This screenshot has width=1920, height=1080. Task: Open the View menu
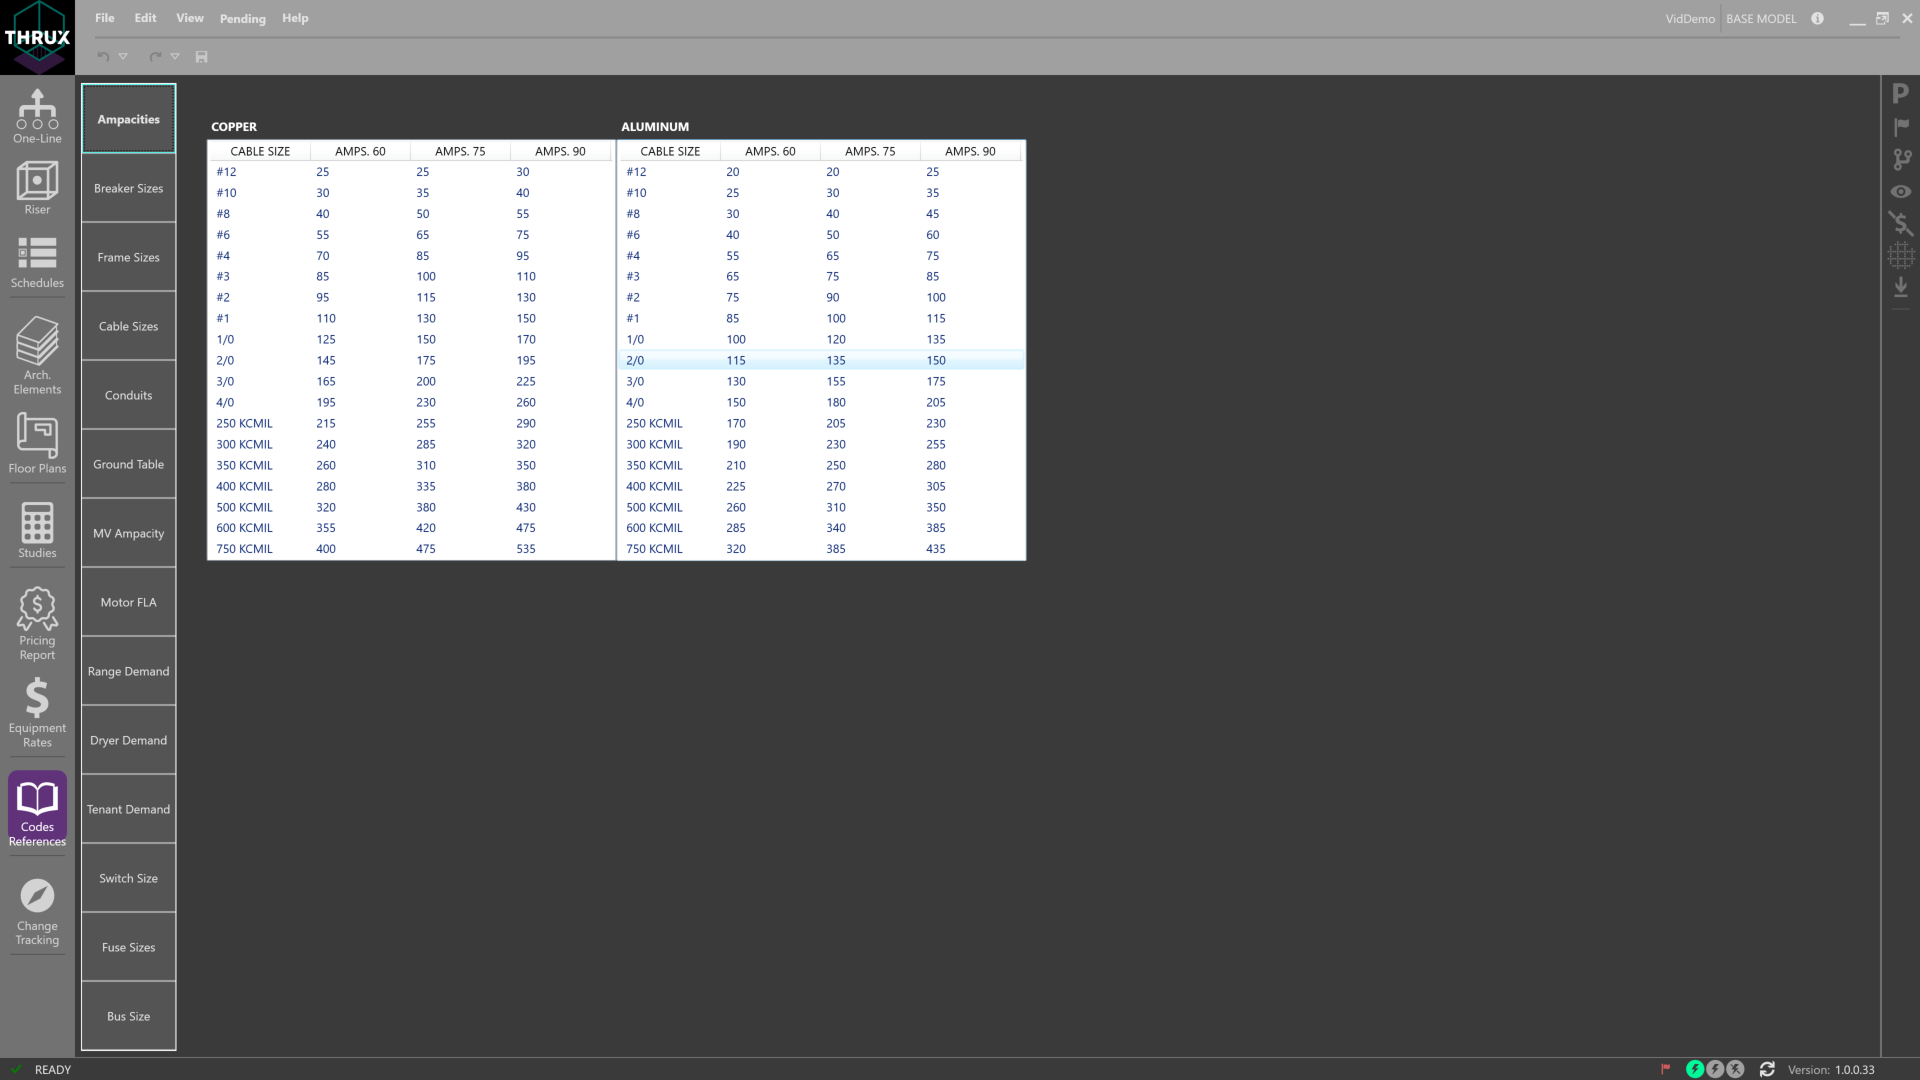(x=189, y=18)
